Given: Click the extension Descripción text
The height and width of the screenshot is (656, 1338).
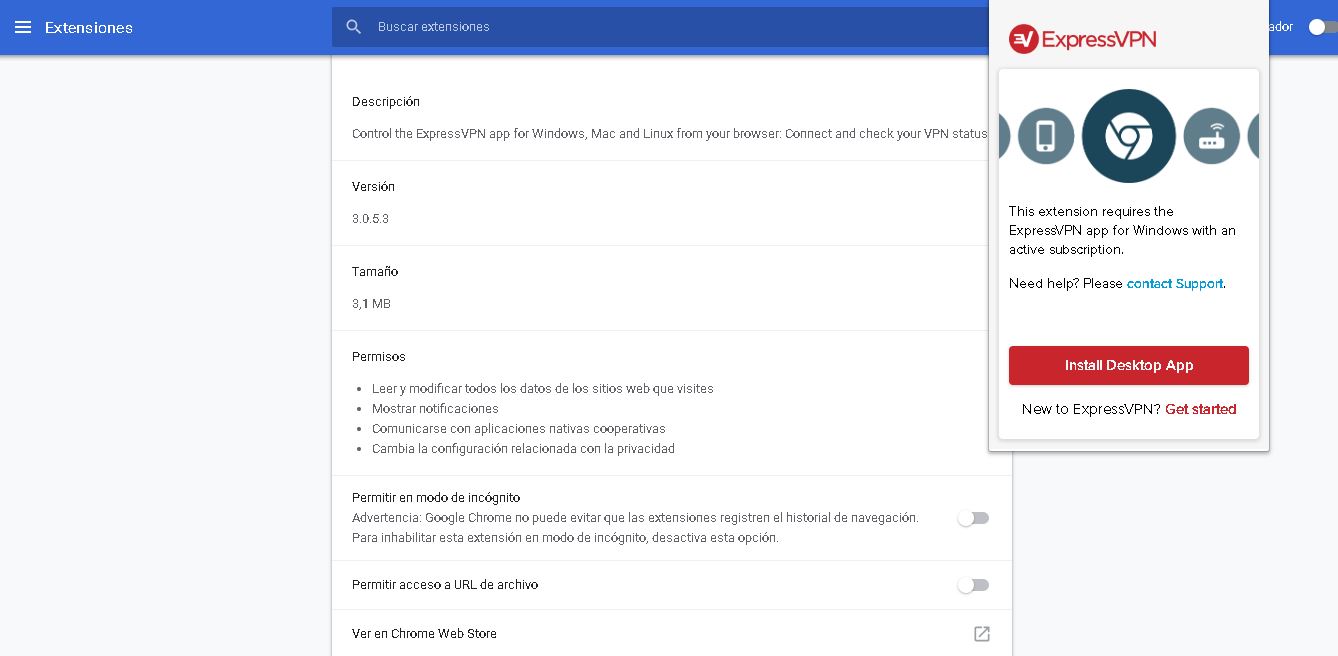Looking at the screenshot, I should [x=670, y=133].
